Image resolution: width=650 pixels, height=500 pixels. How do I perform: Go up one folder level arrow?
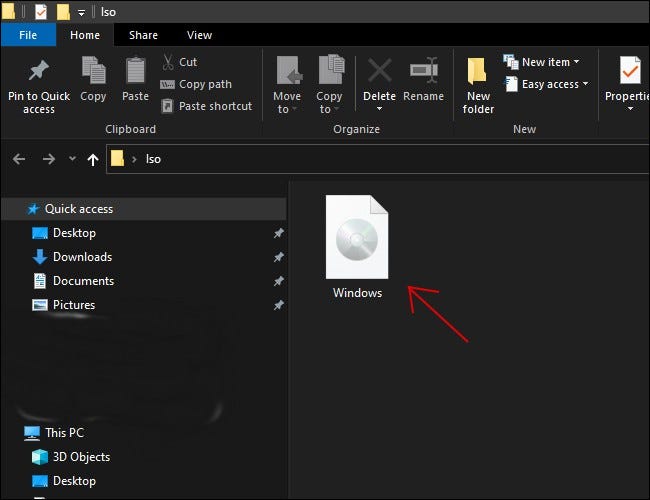tap(93, 159)
